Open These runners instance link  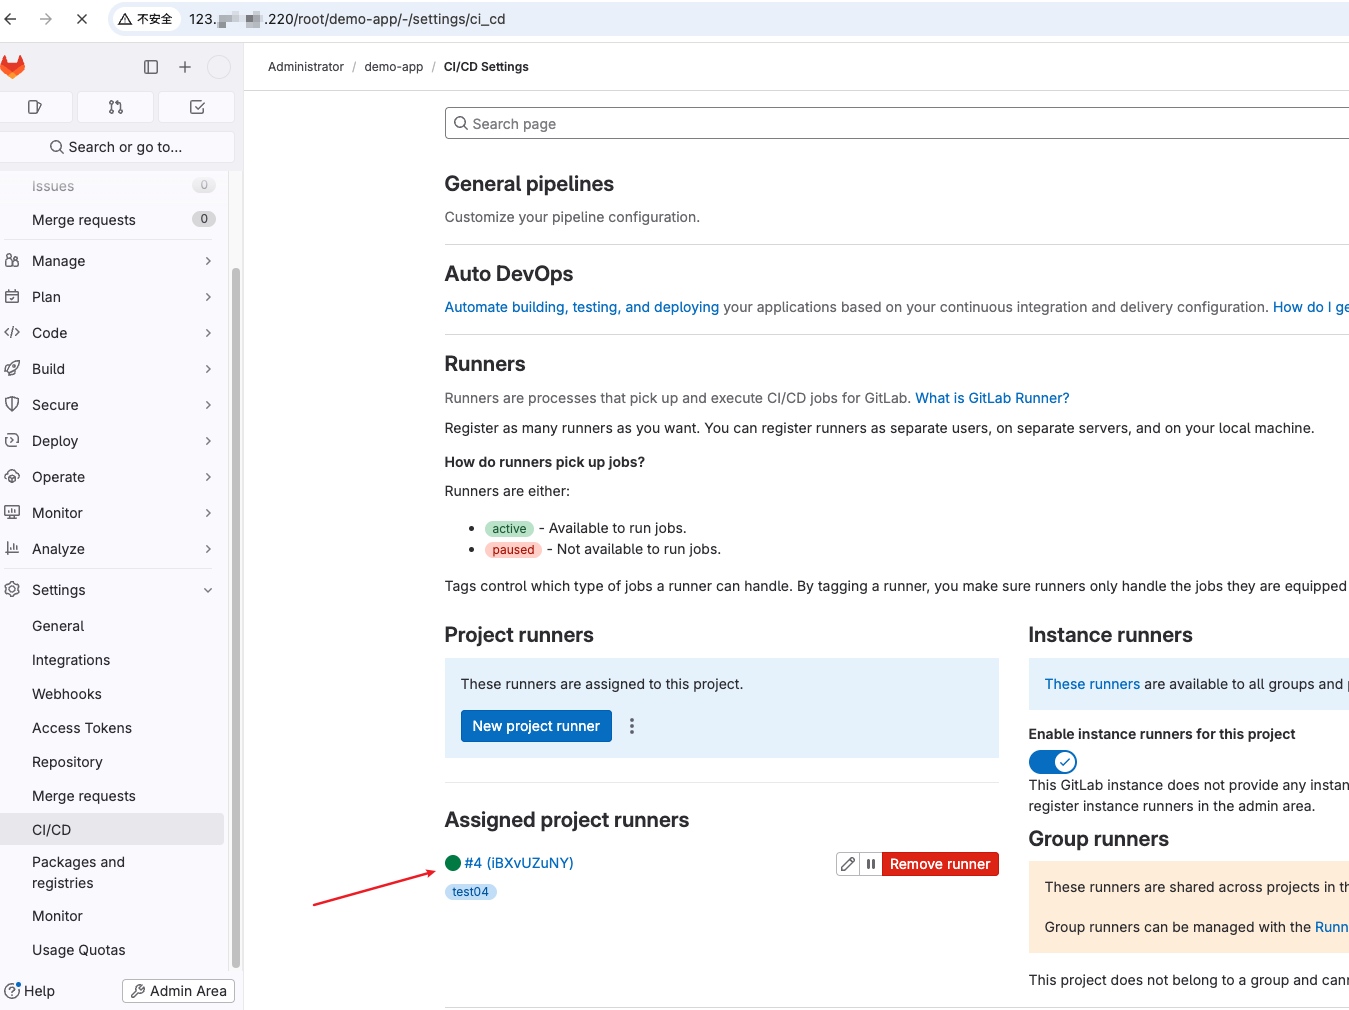click(x=1092, y=684)
